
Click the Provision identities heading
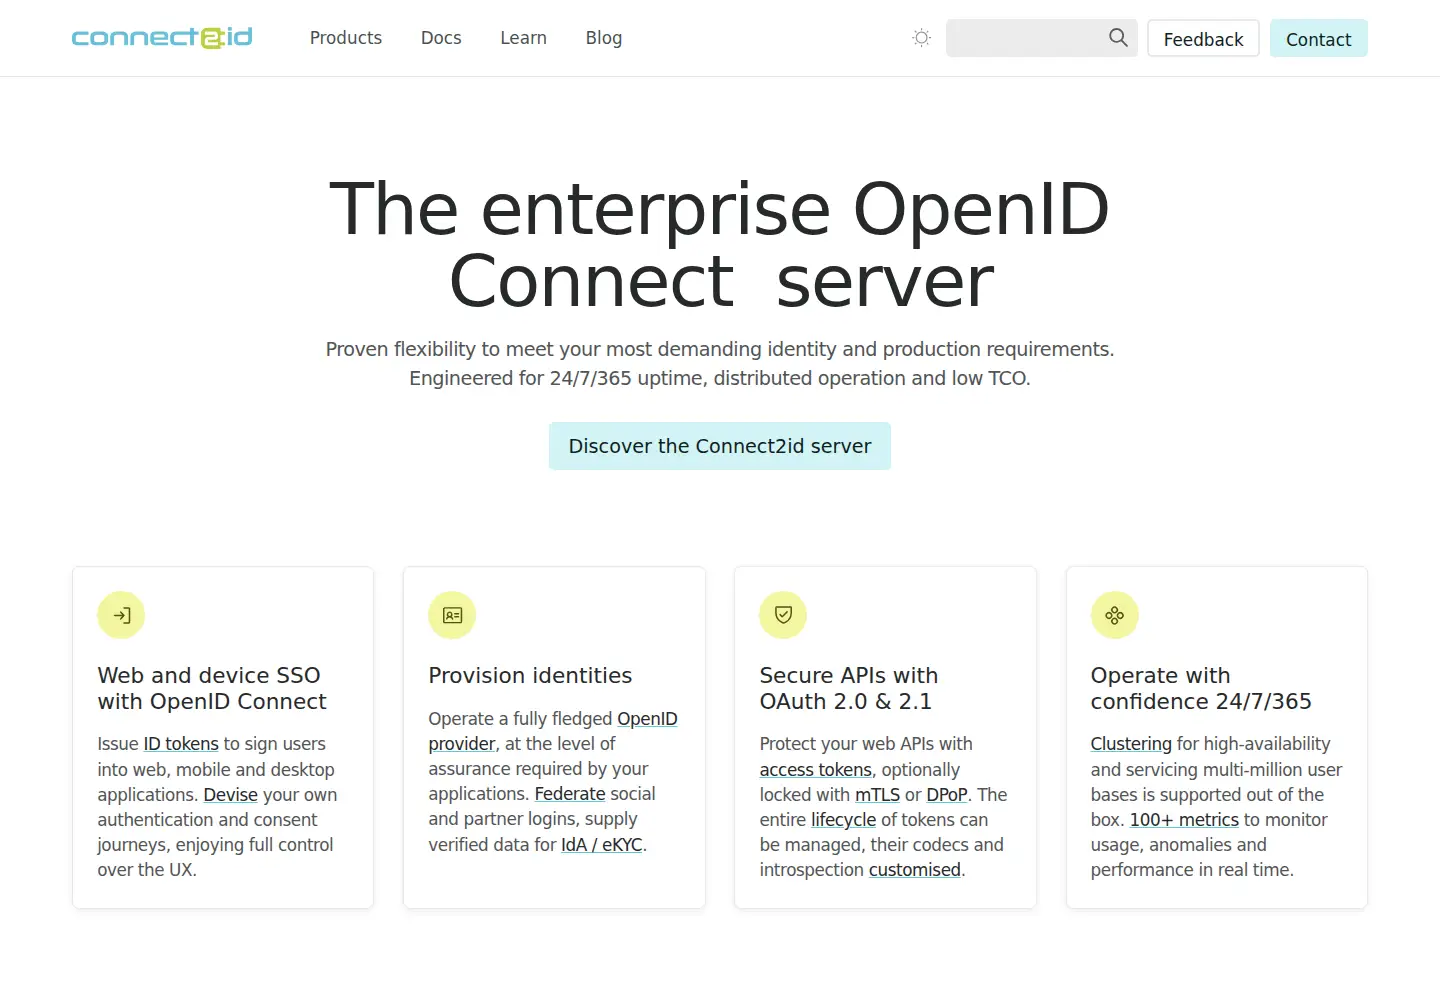pos(530,676)
